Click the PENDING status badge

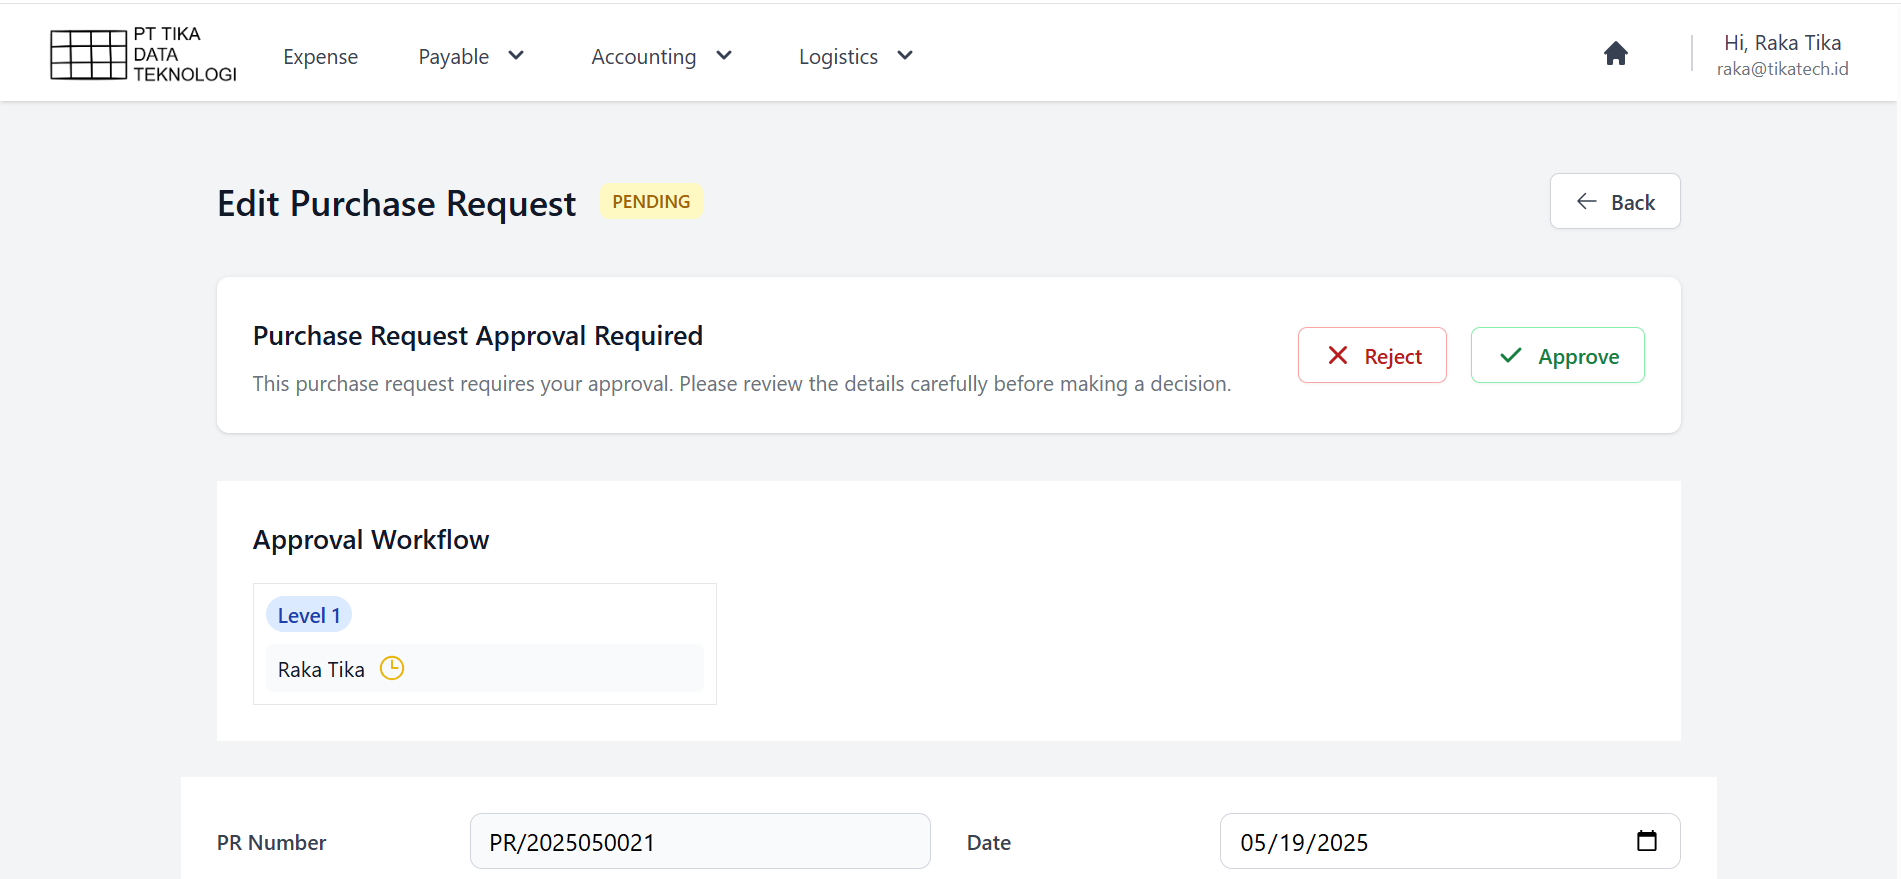tap(651, 202)
